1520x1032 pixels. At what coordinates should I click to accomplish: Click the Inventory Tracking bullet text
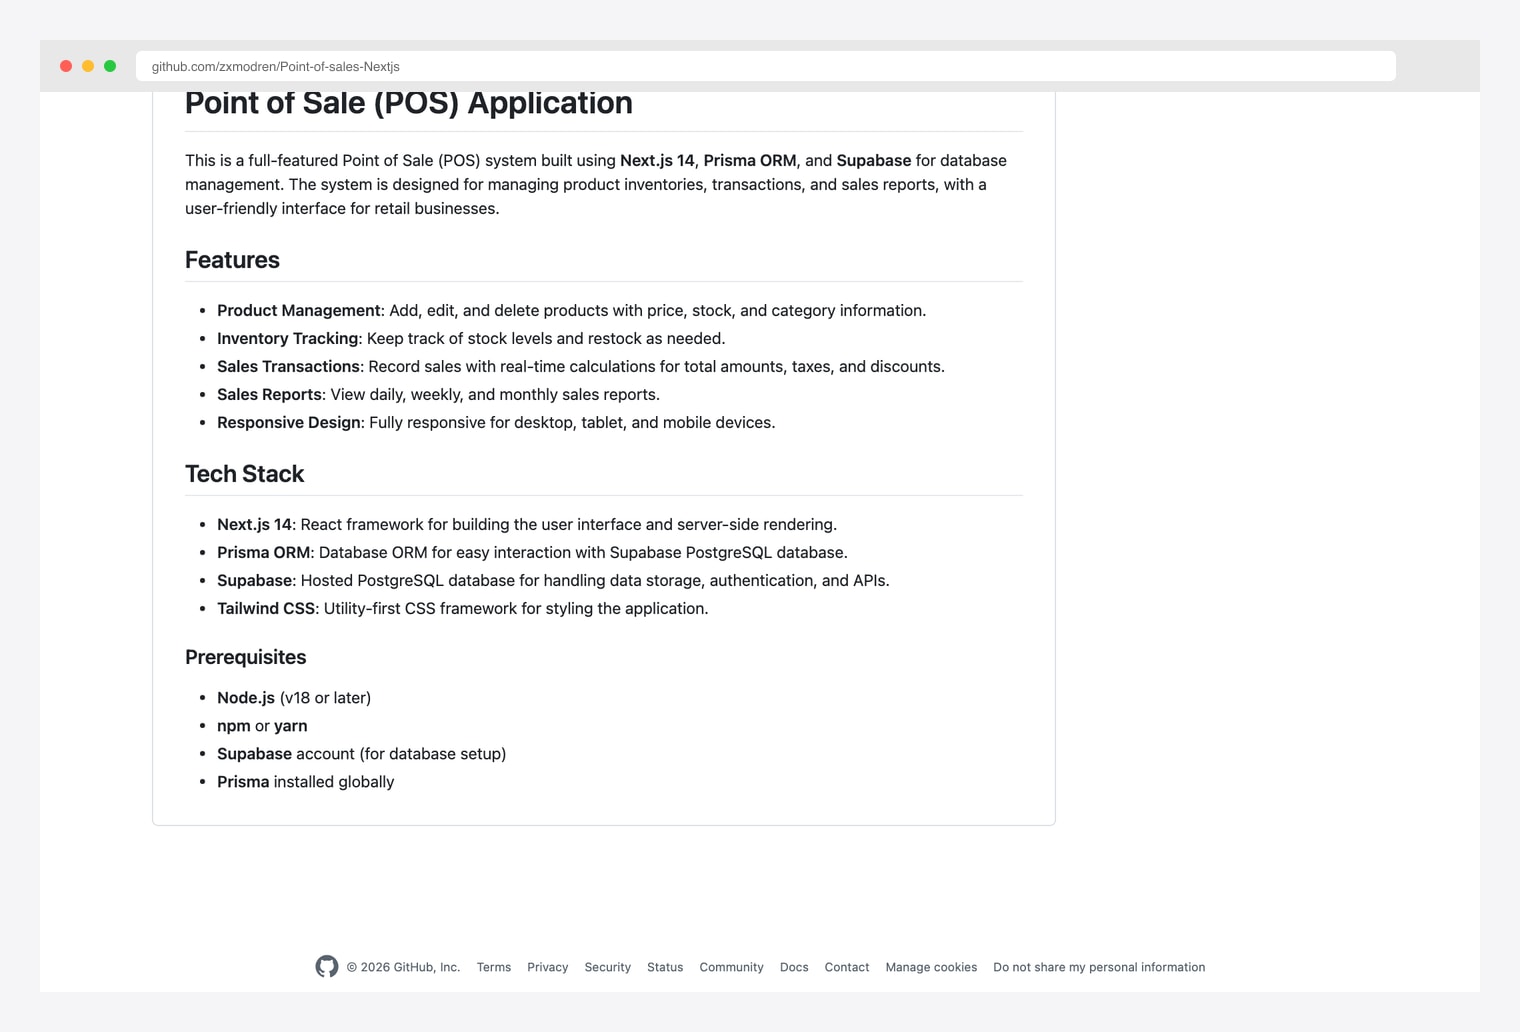point(471,339)
